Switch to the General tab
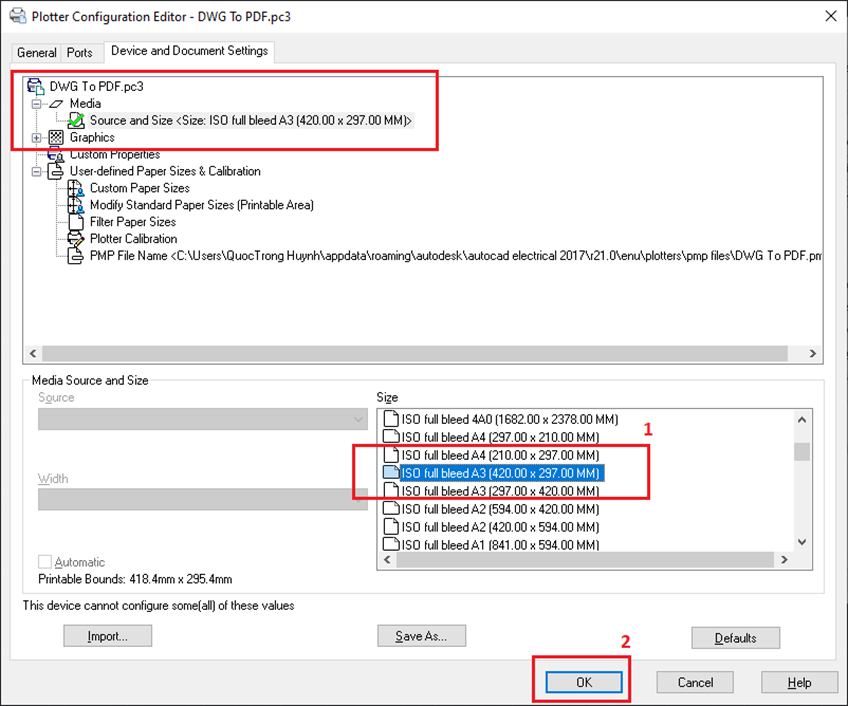 click(x=37, y=53)
